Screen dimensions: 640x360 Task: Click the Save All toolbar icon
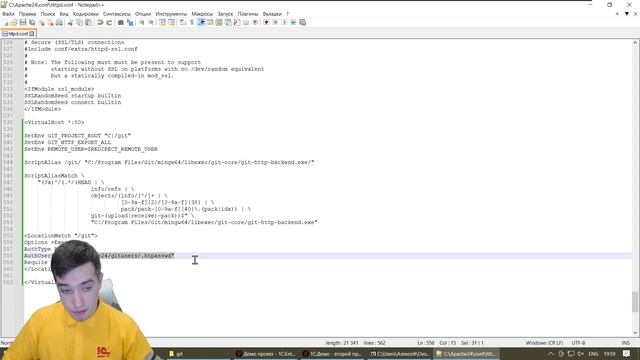coord(32,22)
